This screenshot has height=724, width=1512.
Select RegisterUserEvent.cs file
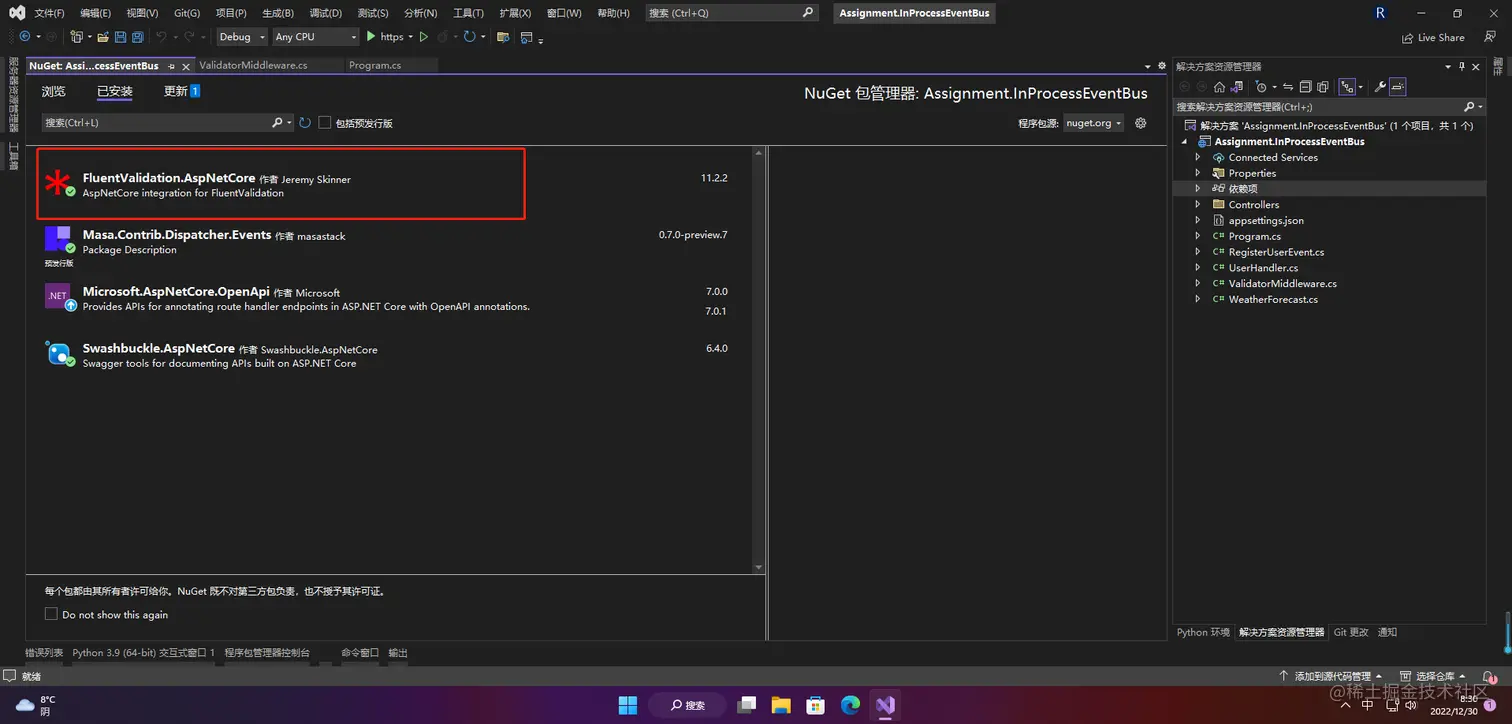1276,252
